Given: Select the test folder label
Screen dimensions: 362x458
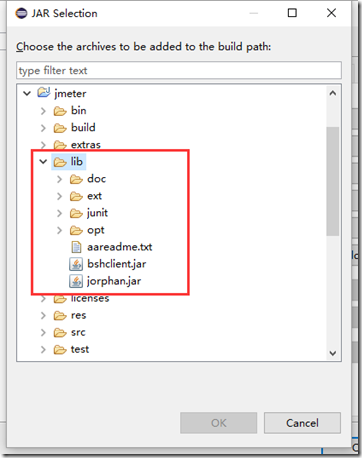Looking at the screenshot, I should [x=80, y=349].
